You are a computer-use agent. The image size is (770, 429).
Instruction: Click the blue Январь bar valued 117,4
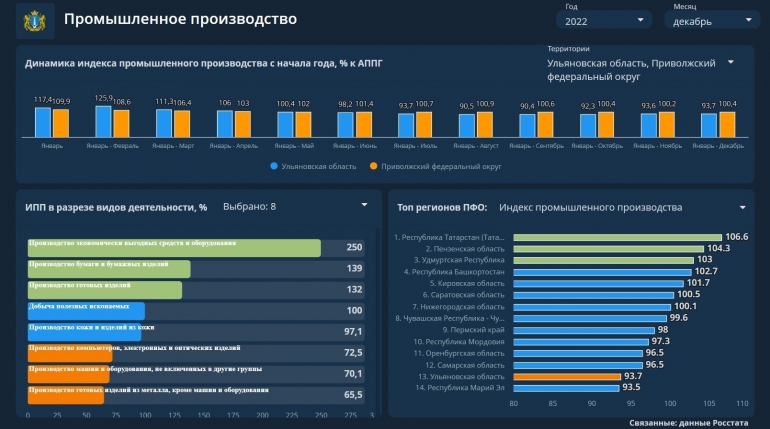[43, 121]
